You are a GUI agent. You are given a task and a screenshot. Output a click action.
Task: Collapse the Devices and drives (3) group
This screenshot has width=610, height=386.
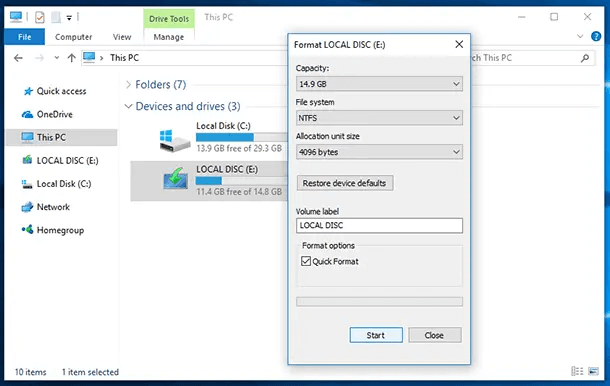pos(128,106)
